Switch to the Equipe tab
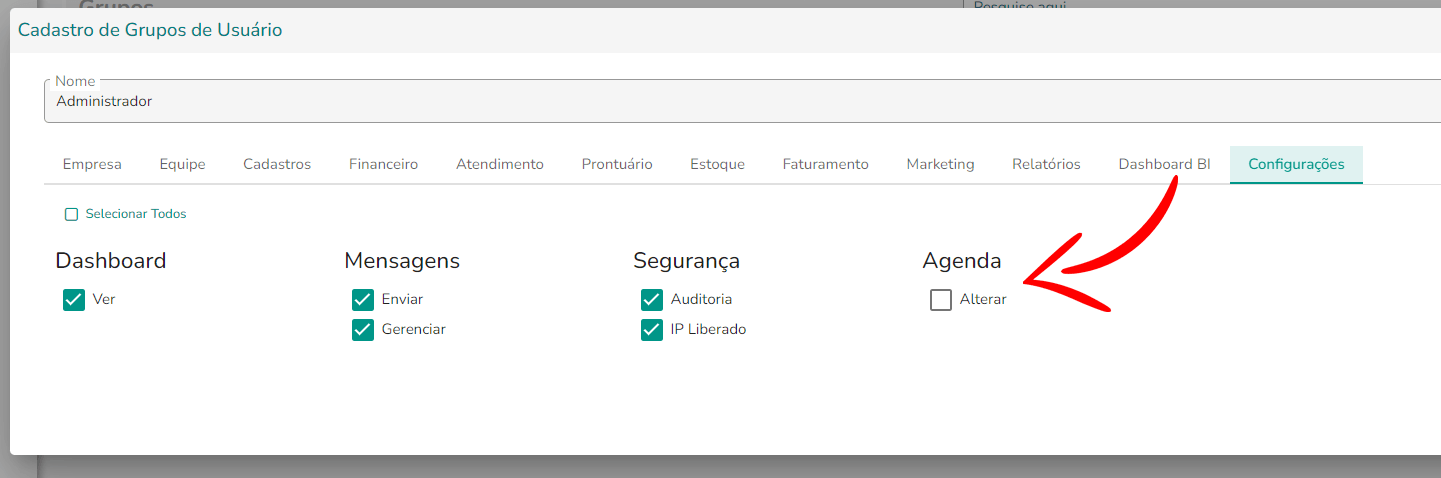Image resolution: width=1441 pixels, height=478 pixels. tap(182, 164)
